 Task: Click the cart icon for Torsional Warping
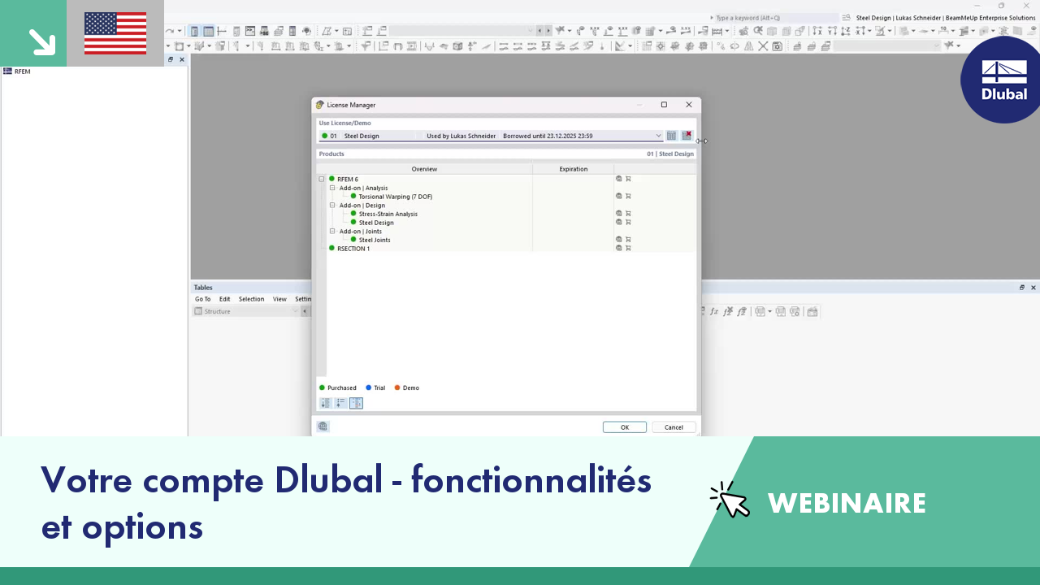tap(628, 196)
